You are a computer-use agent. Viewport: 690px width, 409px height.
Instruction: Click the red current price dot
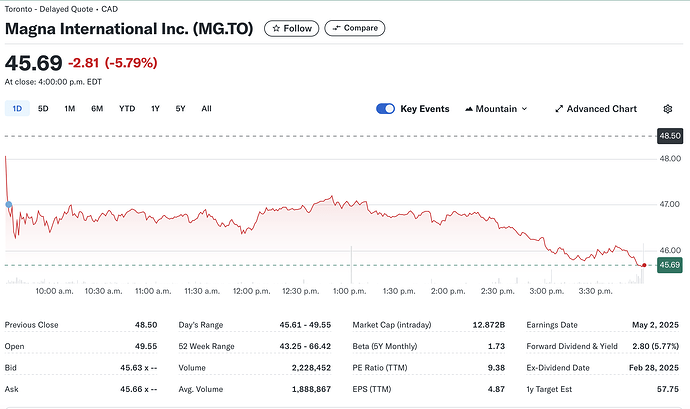click(643, 265)
